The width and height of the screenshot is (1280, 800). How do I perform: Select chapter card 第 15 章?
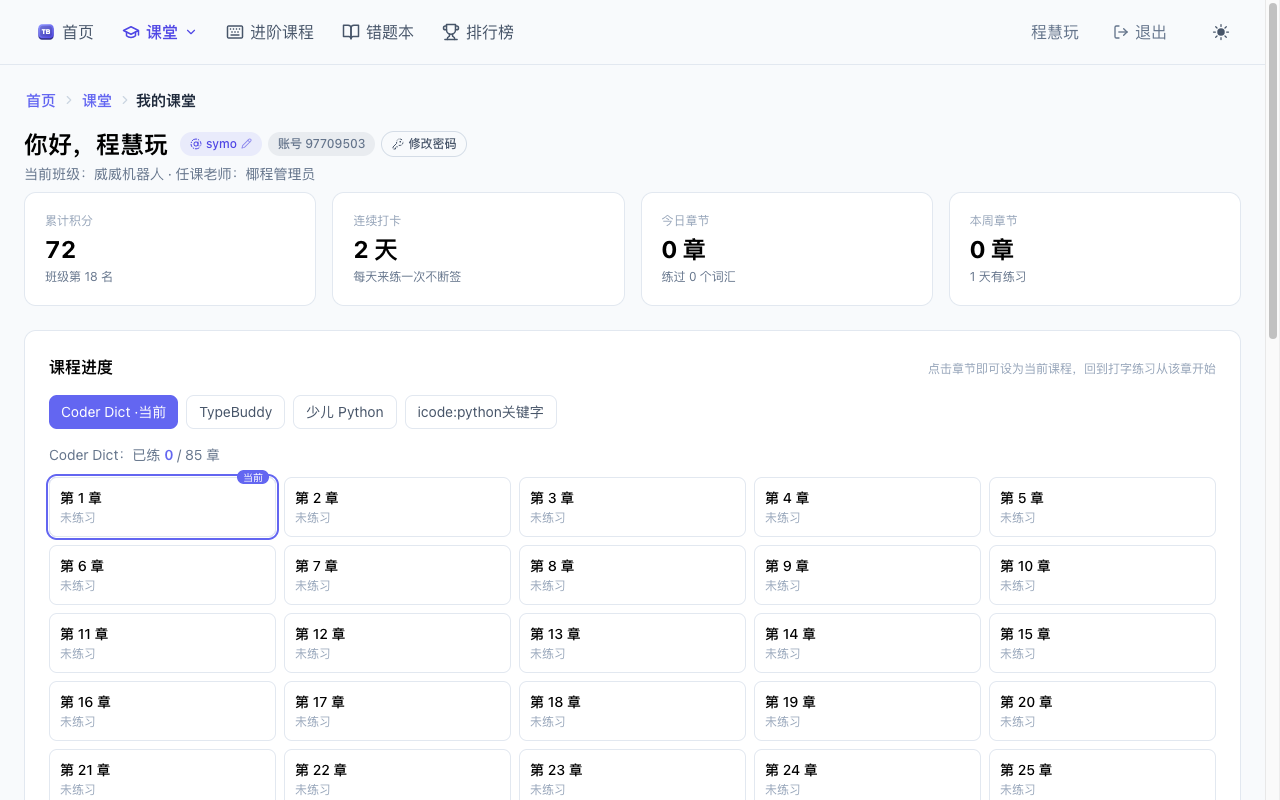[1102, 643]
